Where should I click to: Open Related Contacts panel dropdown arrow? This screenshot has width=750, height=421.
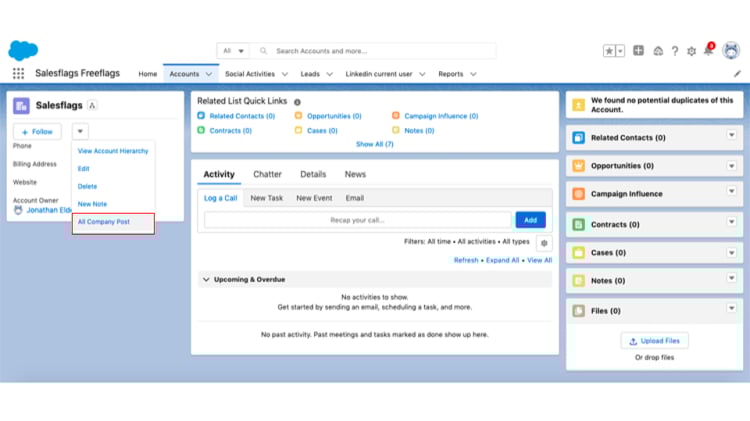pyautogui.click(x=731, y=135)
